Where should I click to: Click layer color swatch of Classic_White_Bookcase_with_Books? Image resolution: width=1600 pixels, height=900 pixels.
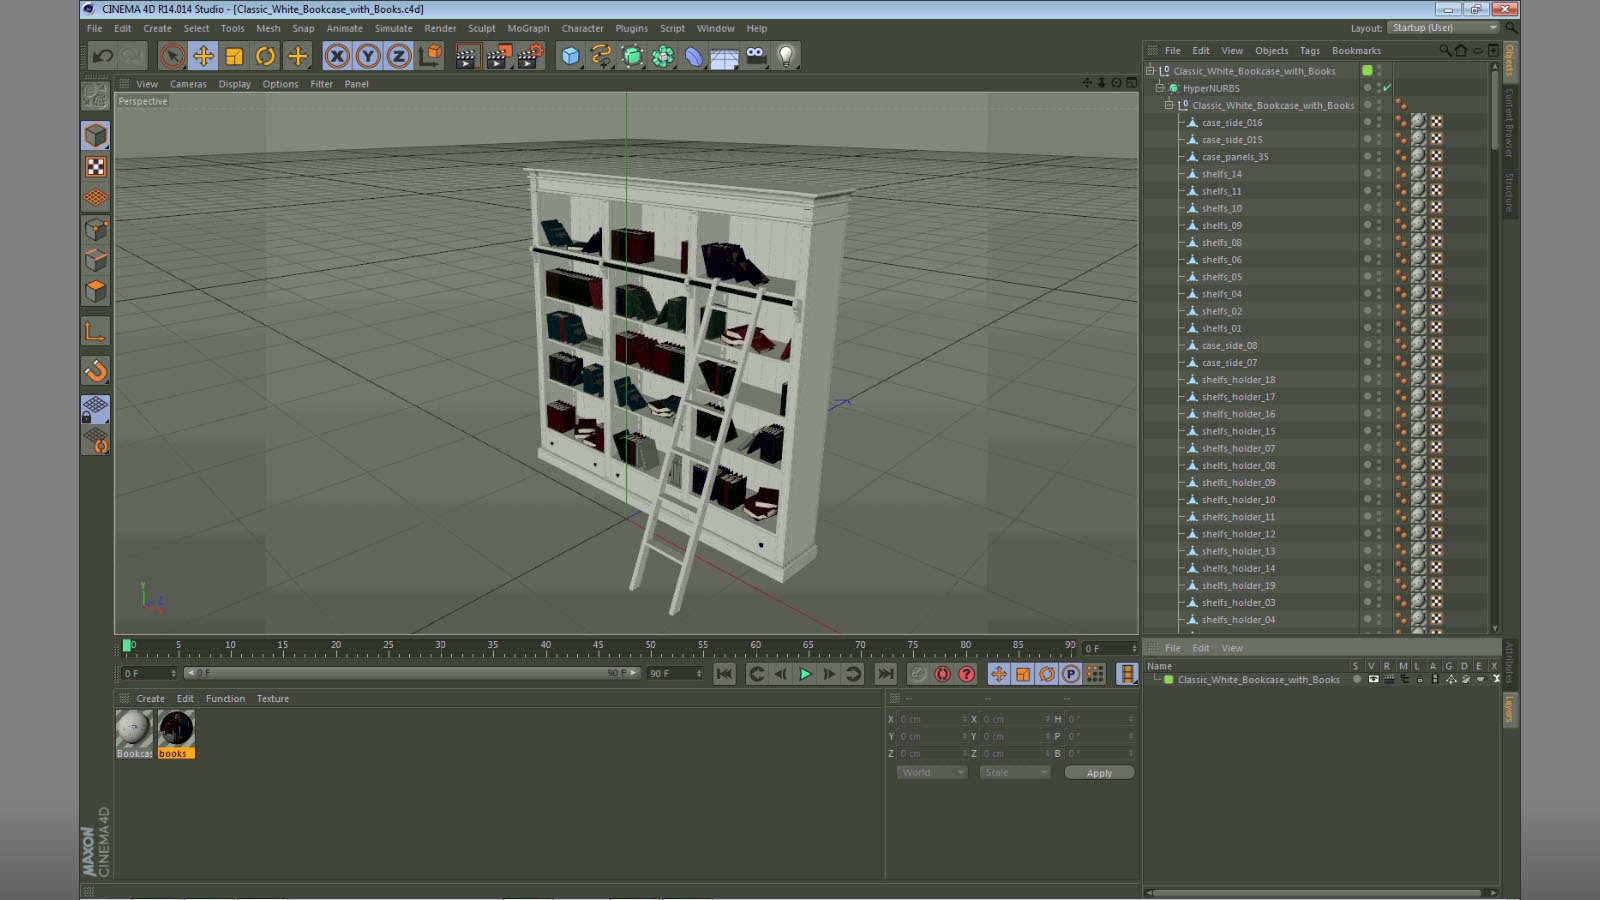point(1168,679)
